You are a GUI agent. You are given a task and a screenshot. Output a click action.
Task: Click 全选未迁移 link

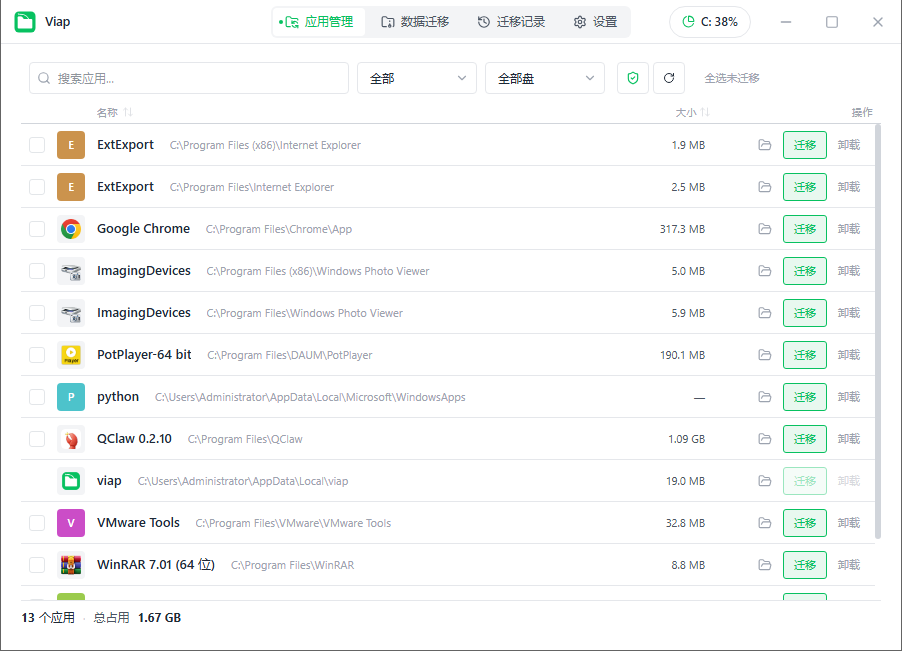click(x=732, y=78)
